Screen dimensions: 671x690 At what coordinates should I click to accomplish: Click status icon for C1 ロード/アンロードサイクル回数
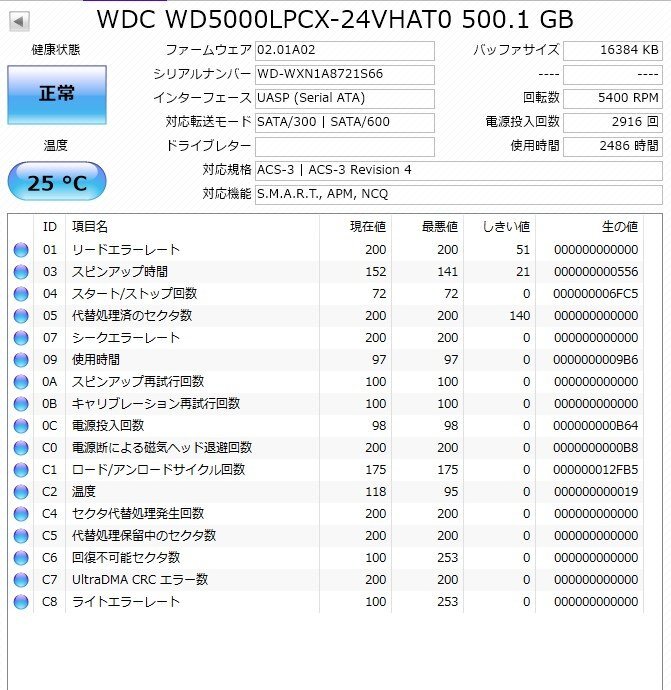(x=21, y=470)
